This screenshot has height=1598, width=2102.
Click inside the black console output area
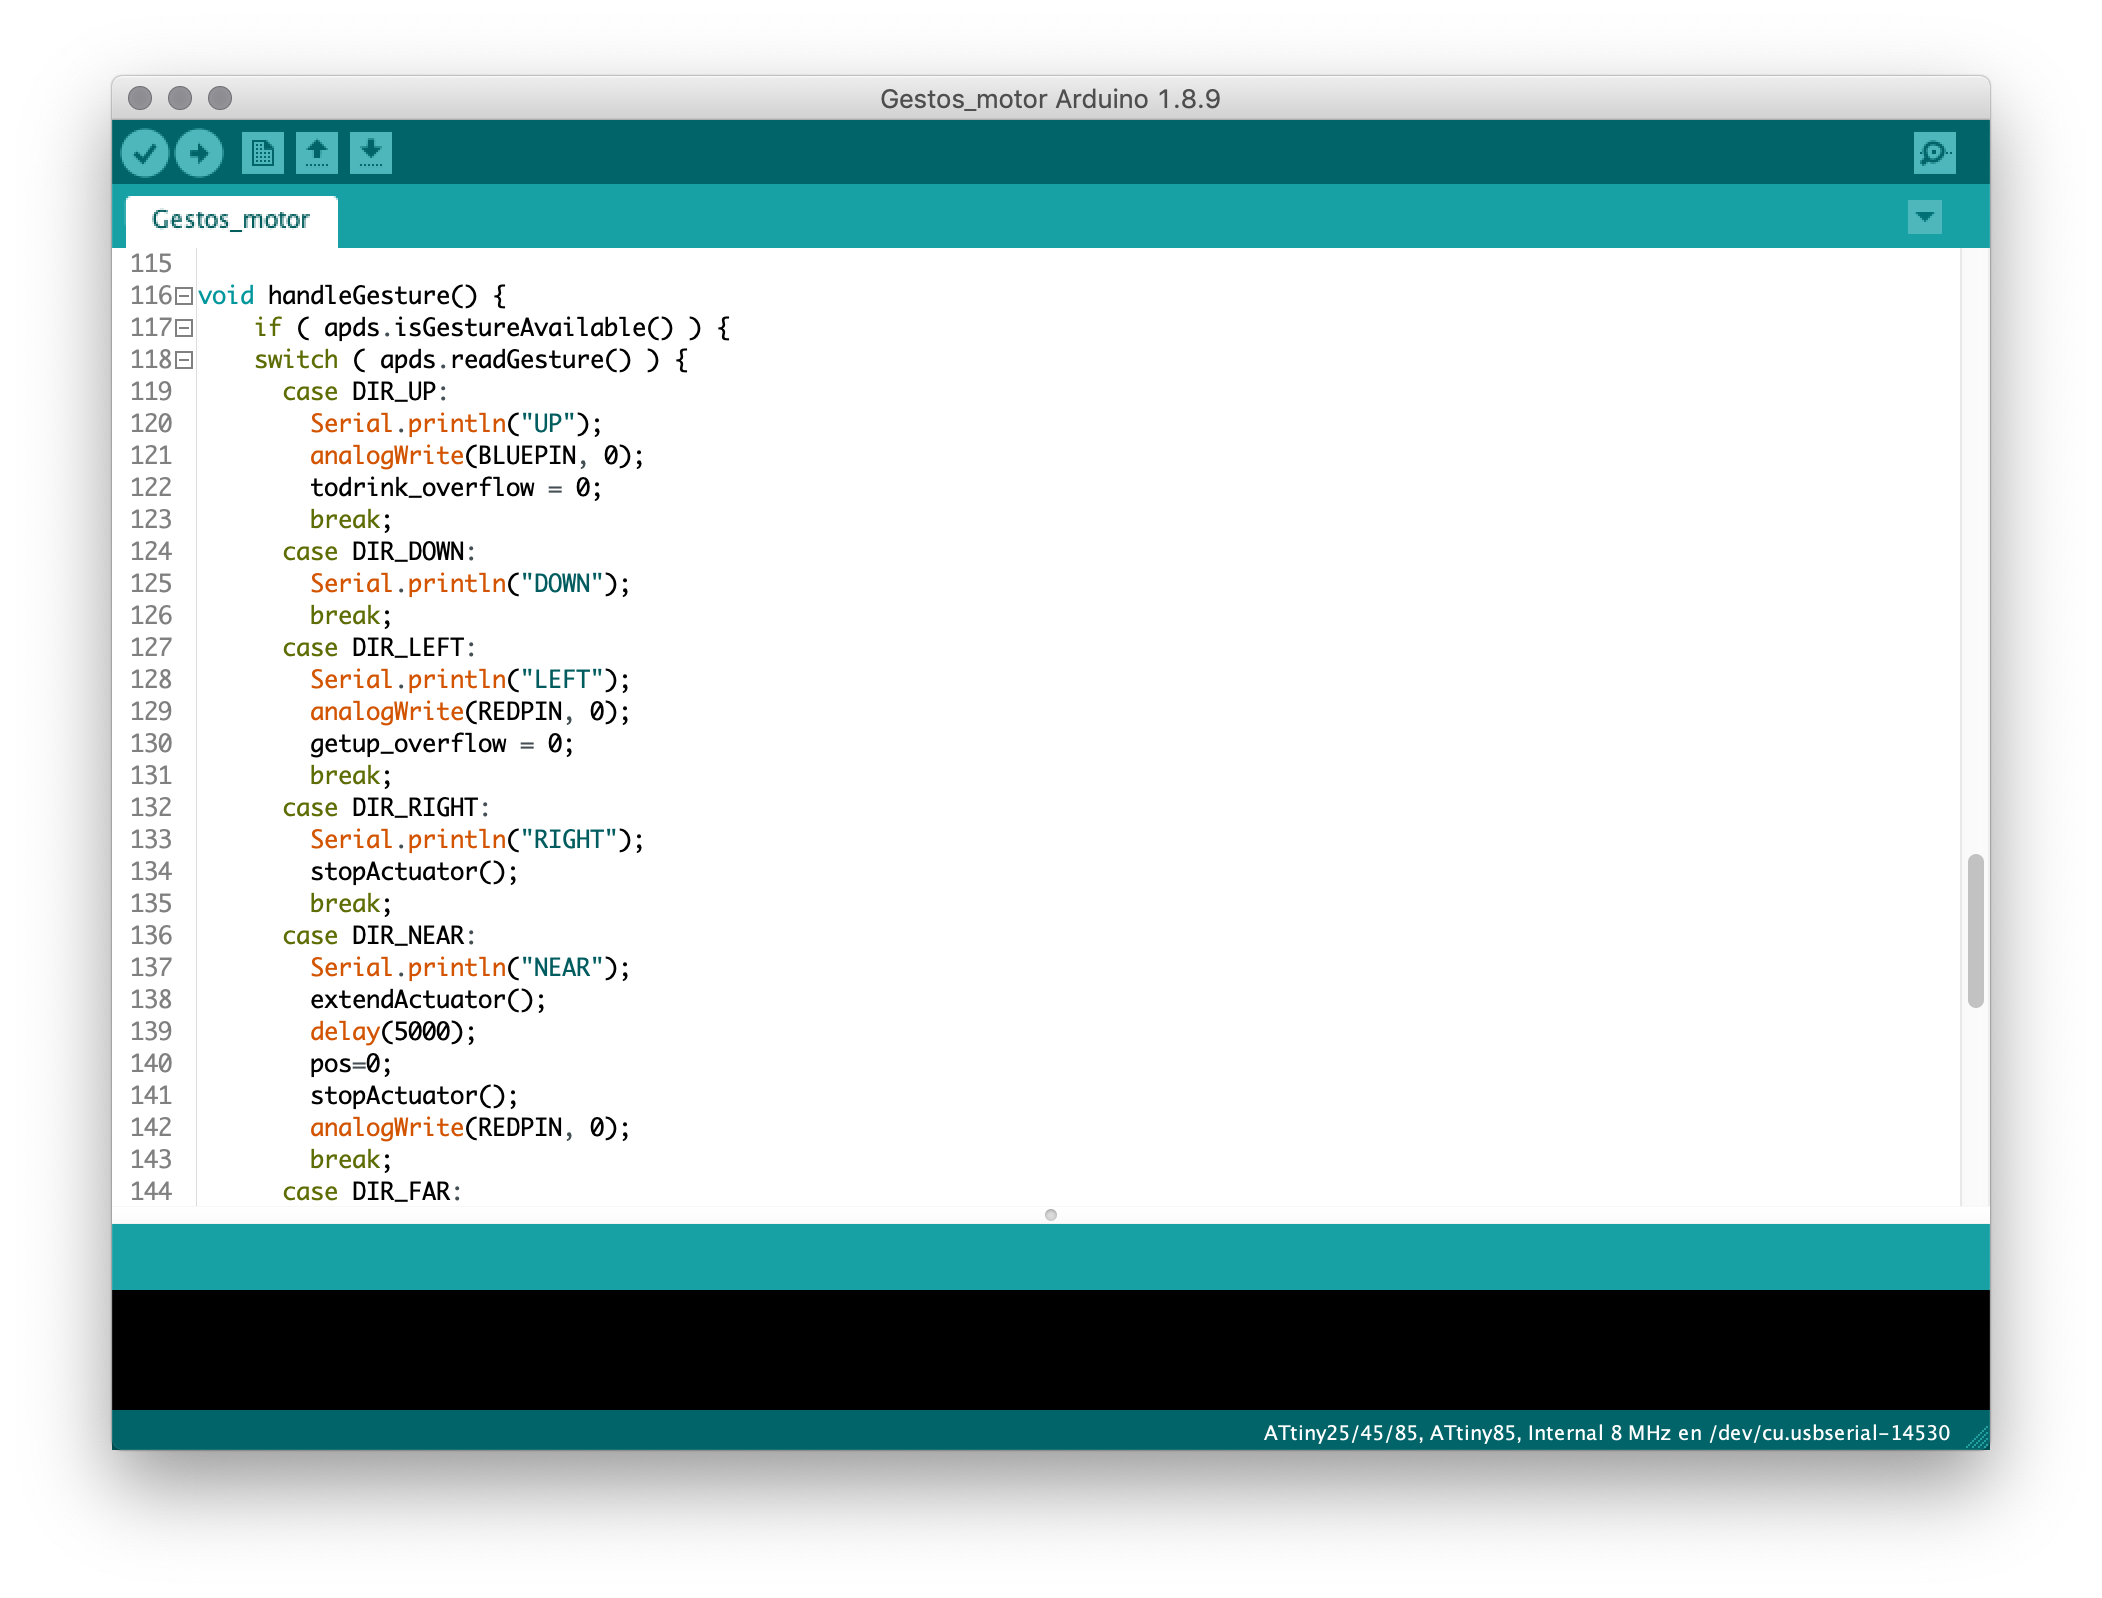coord(1050,1350)
